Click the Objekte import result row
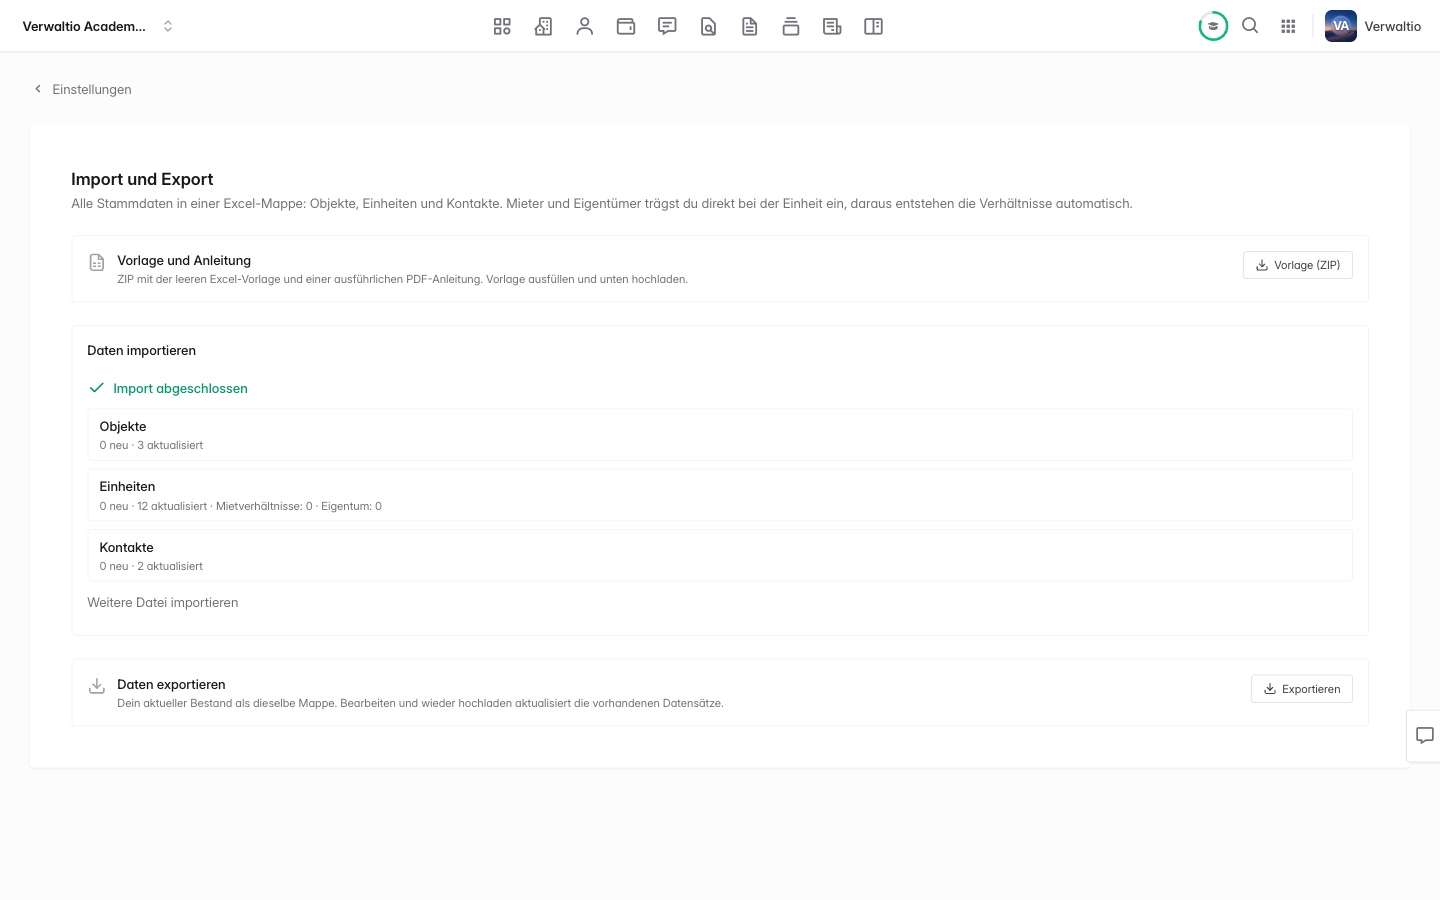The height and width of the screenshot is (900, 1440). tap(720, 435)
